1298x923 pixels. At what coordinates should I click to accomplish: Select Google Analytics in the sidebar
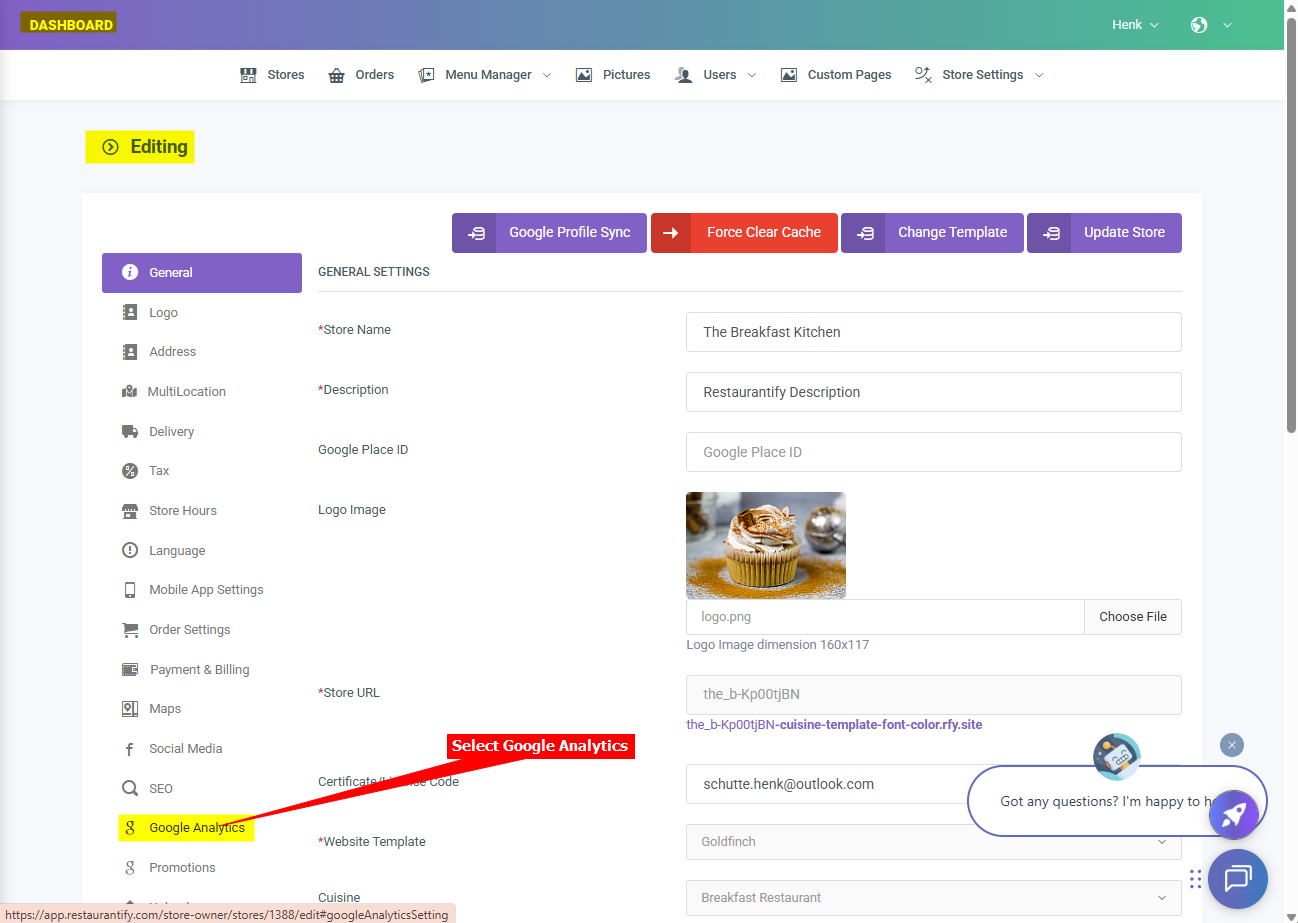(x=196, y=828)
